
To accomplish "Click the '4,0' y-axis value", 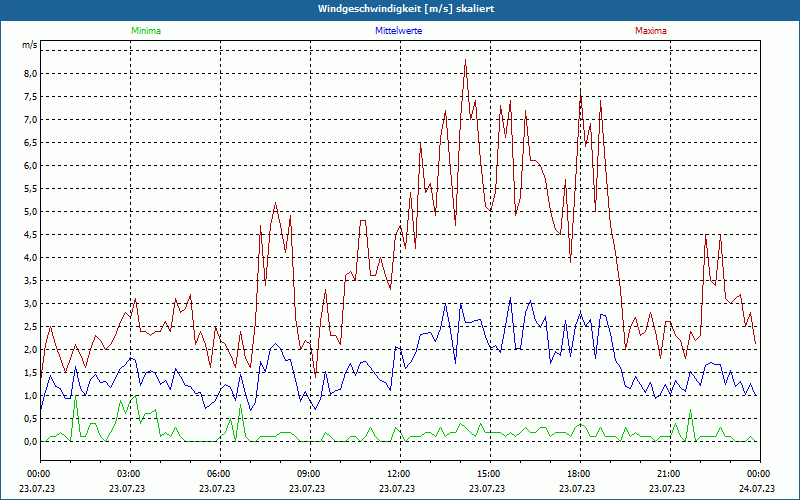I will [30, 257].
